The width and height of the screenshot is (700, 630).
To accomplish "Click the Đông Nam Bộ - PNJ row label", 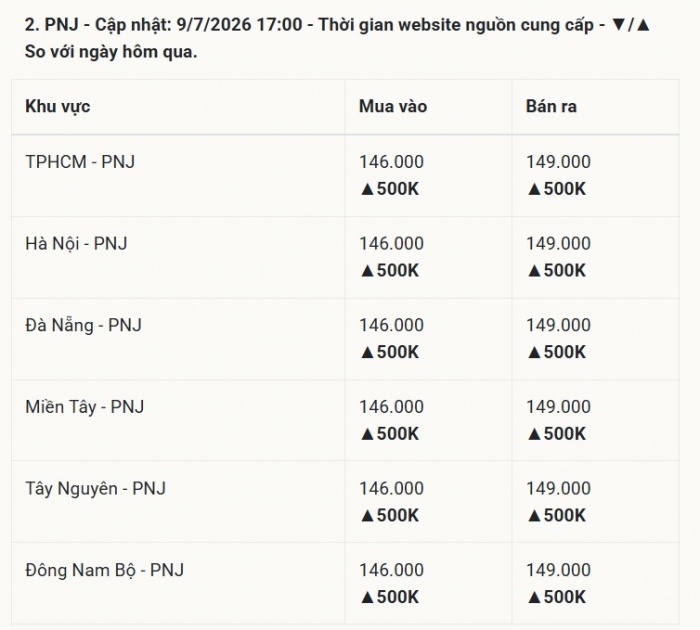I will [x=104, y=571].
